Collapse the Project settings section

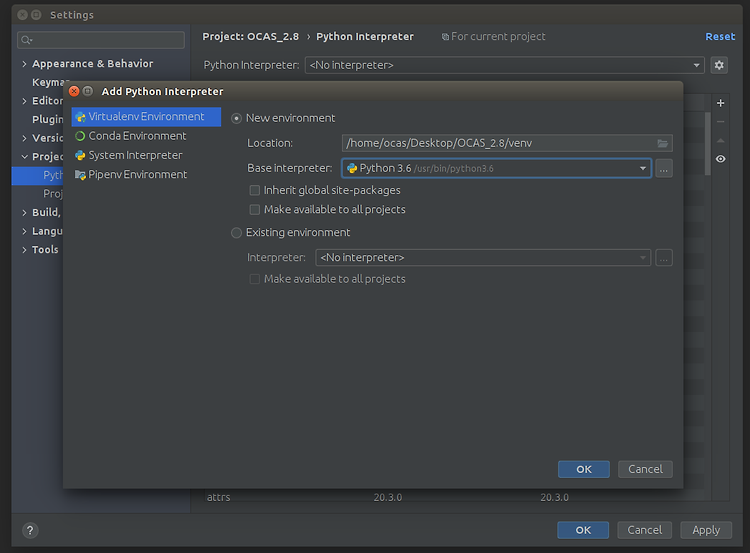[x=24, y=157]
